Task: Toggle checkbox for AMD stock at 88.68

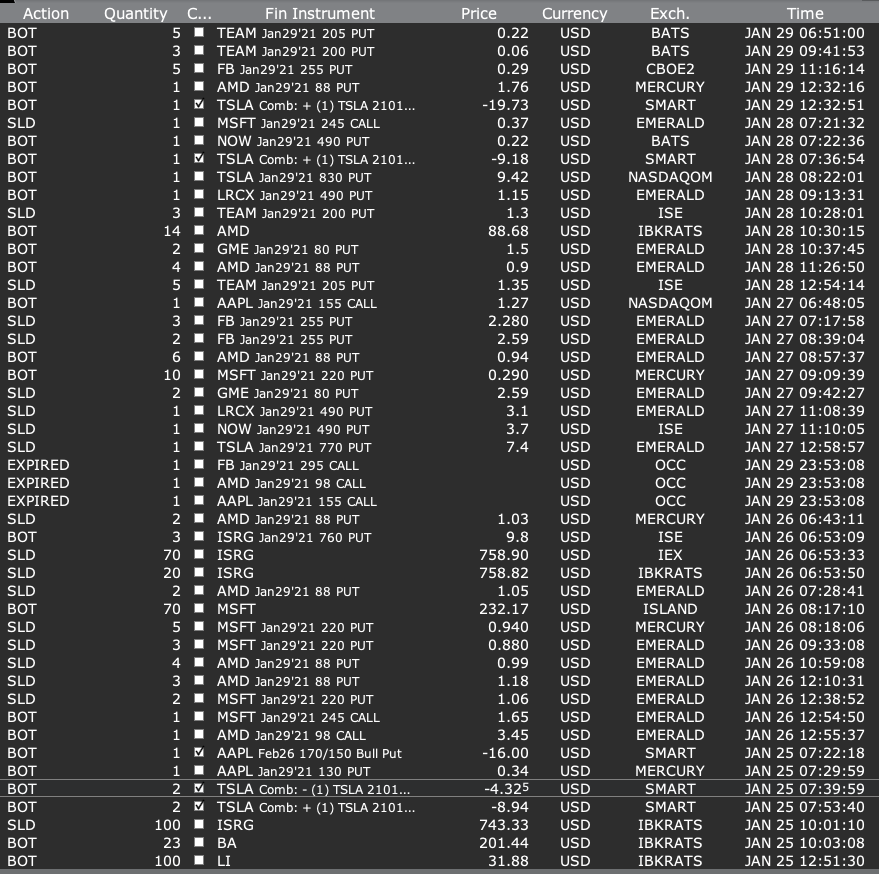Action: coord(199,230)
